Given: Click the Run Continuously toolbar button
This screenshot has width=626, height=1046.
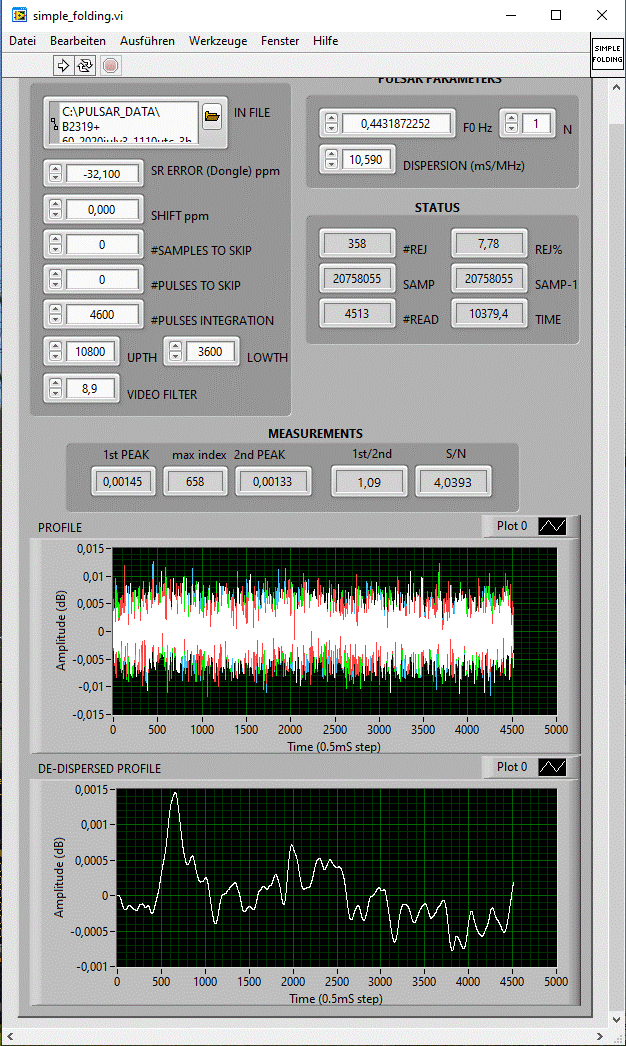Looking at the screenshot, I should click(x=85, y=65).
